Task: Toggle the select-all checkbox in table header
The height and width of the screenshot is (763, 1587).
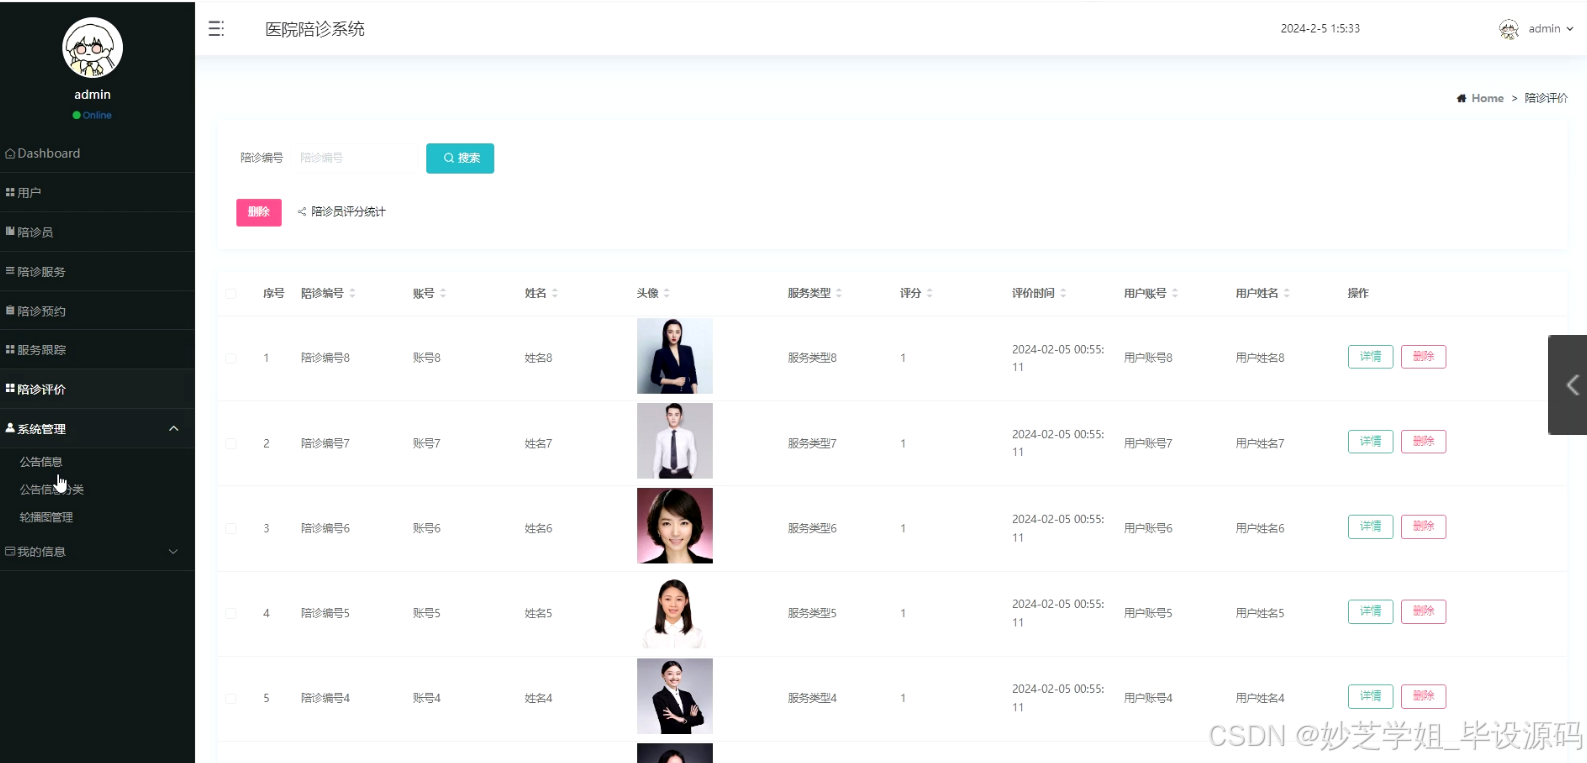Action: tap(231, 293)
